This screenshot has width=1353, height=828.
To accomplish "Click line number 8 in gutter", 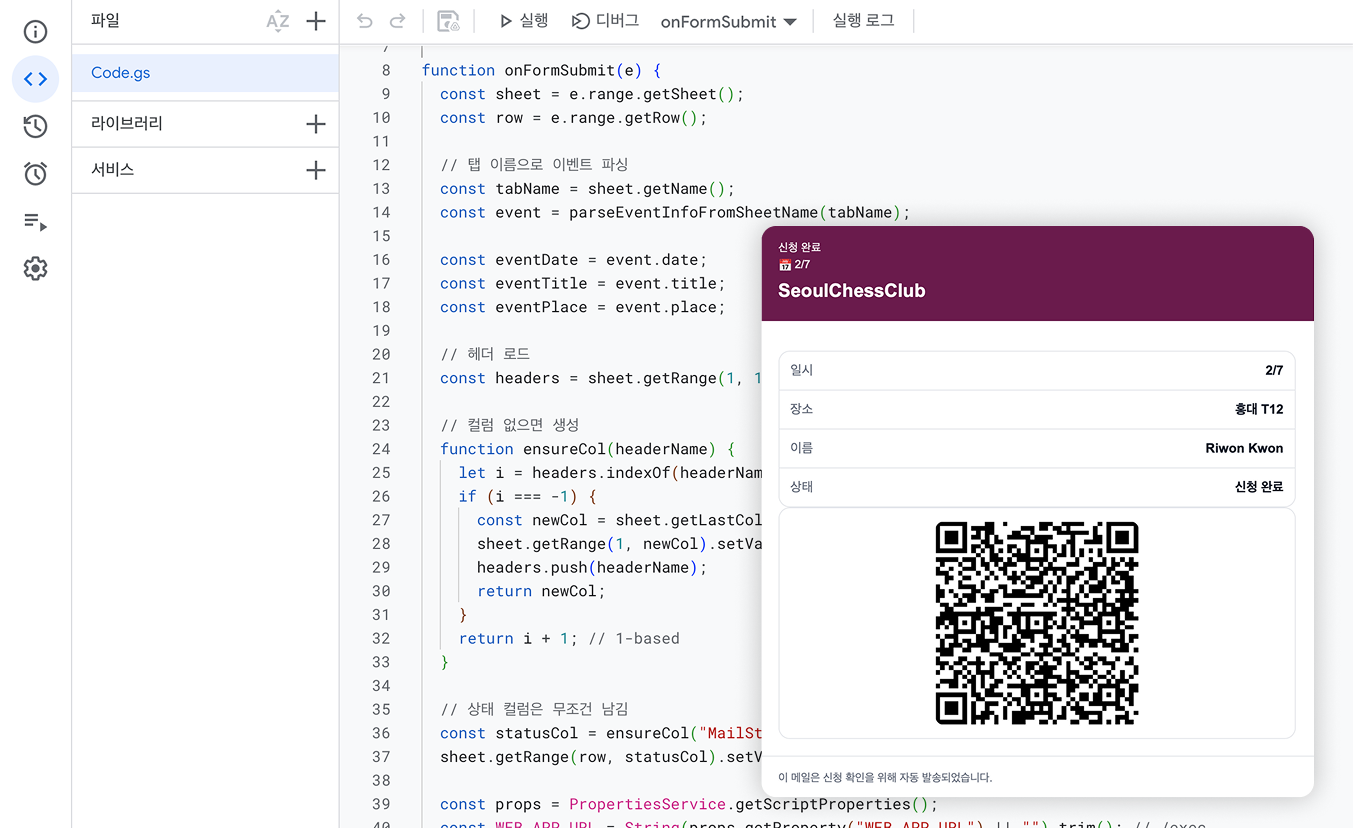I will click(x=386, y=70).
